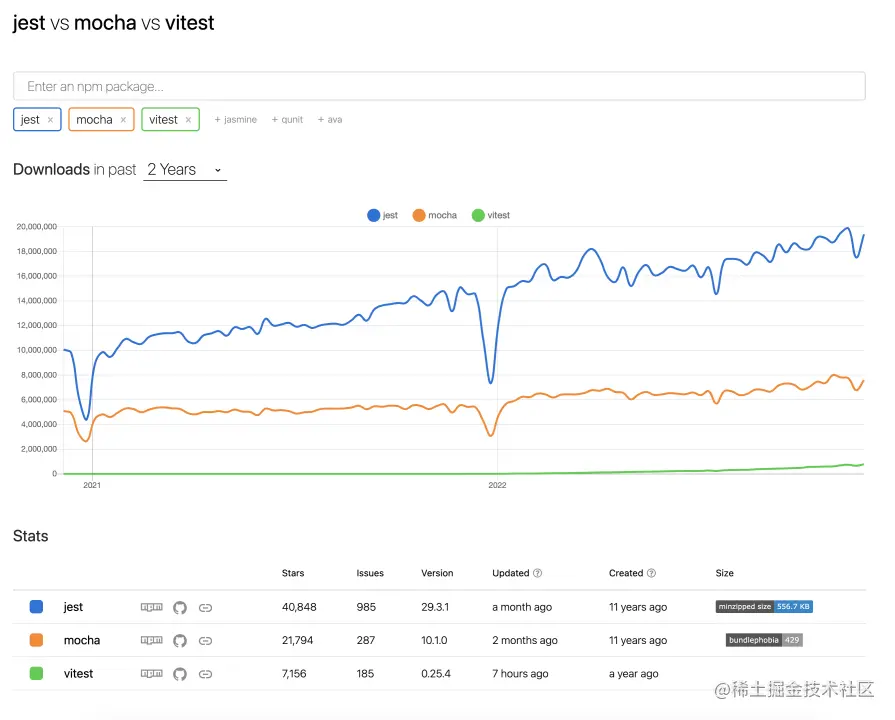Add the jasmine package suggestion

pos(236,120)
